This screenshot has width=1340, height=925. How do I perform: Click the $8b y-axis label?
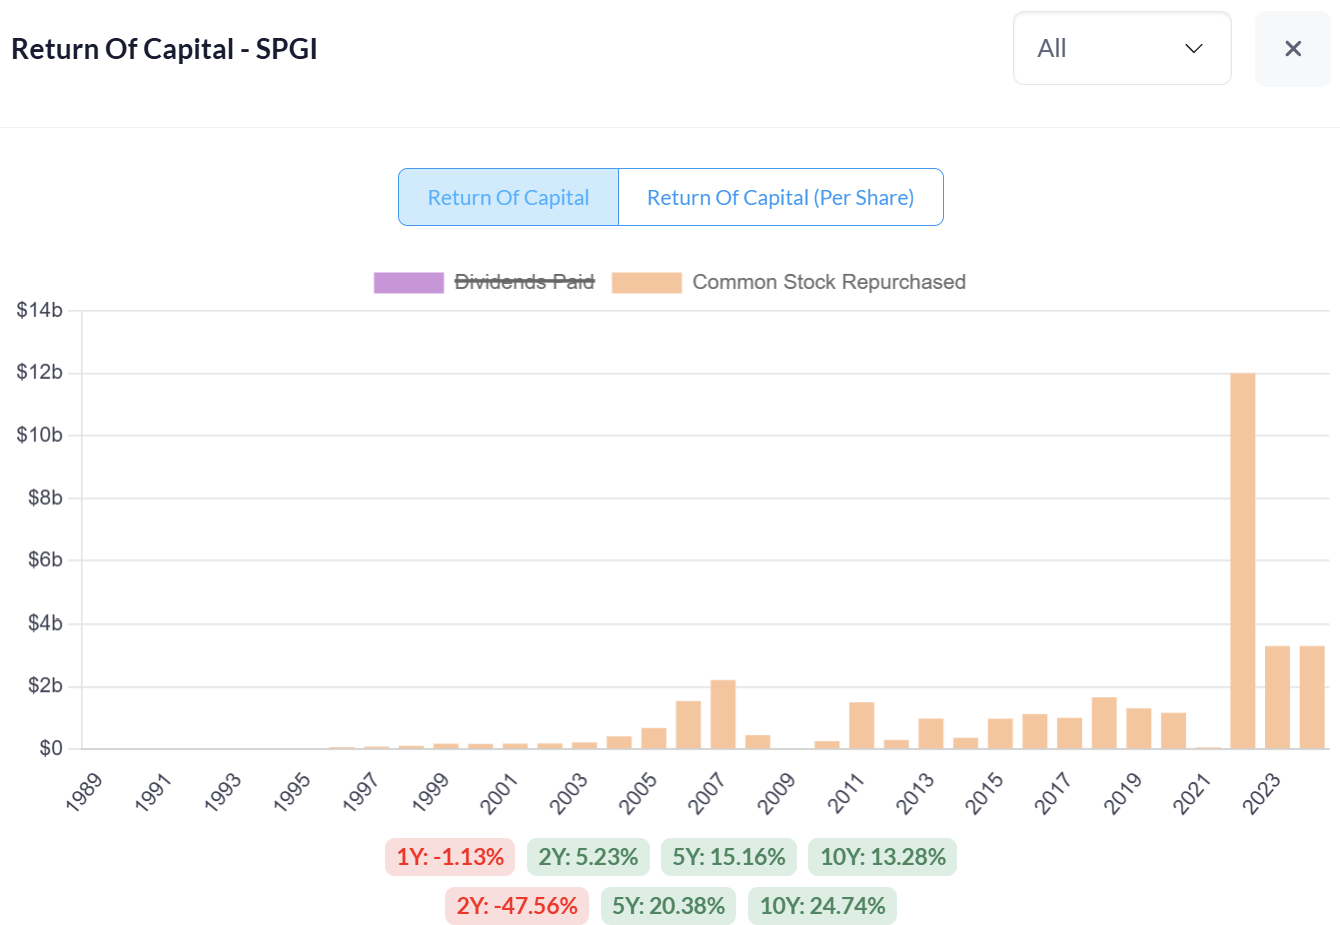click(45, 498)
